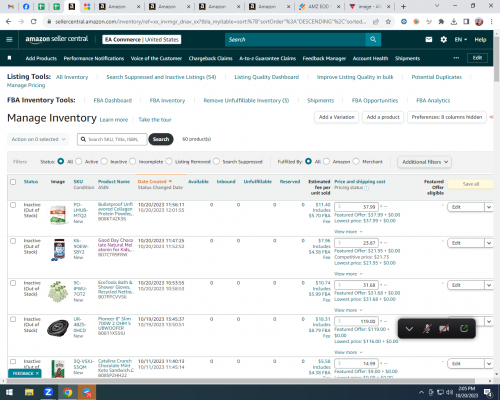Open Preferences: 8 columns hidden
500x400 pixels.
[x=447, y=117]
